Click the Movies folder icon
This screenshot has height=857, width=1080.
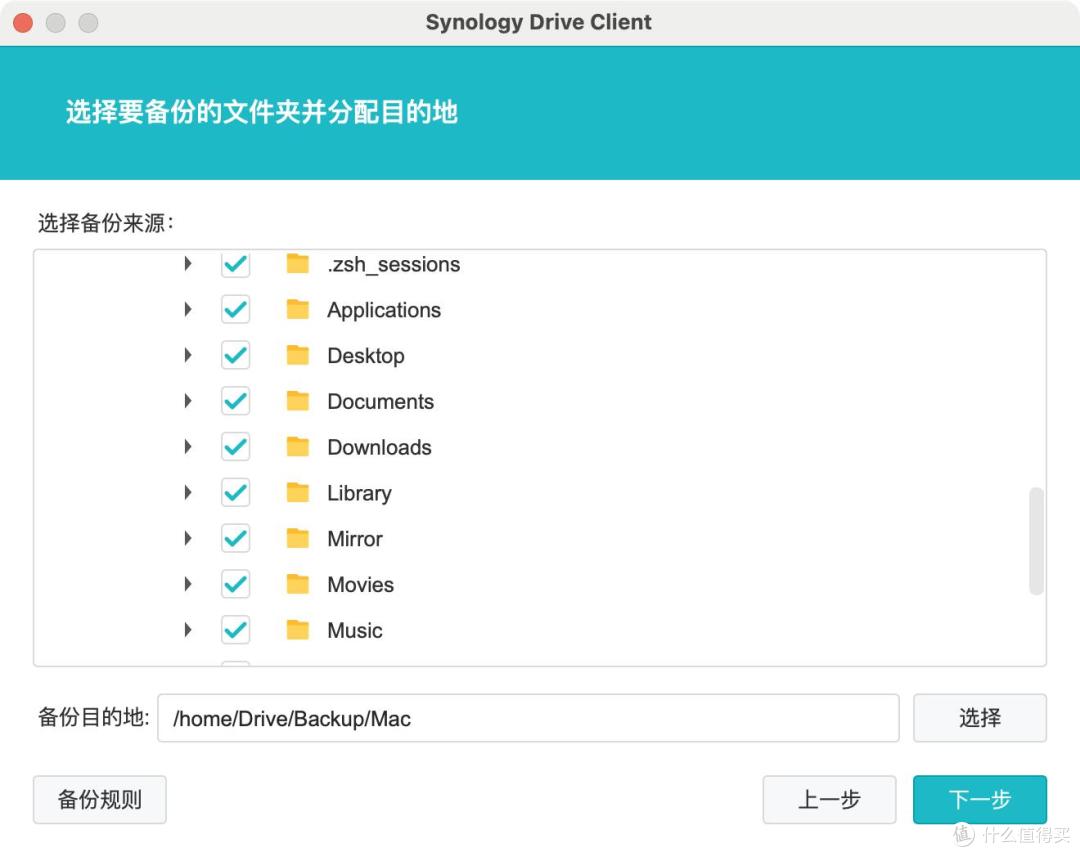(x=298, y=584)
